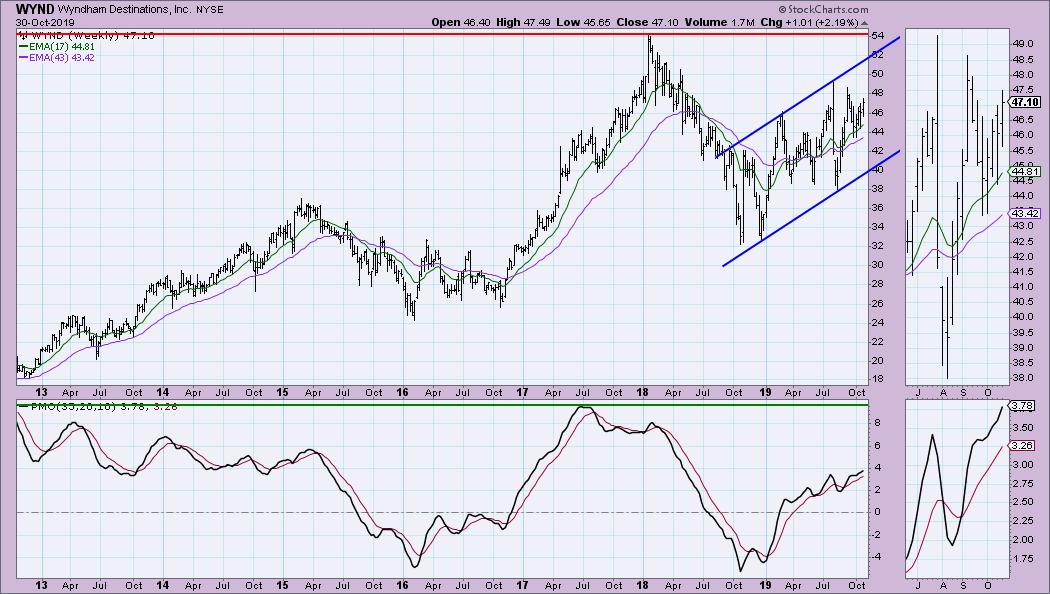Click the Close 47.10 value in header
The height and width of the screenshot is (594, 1050).
tap(647, 22)
